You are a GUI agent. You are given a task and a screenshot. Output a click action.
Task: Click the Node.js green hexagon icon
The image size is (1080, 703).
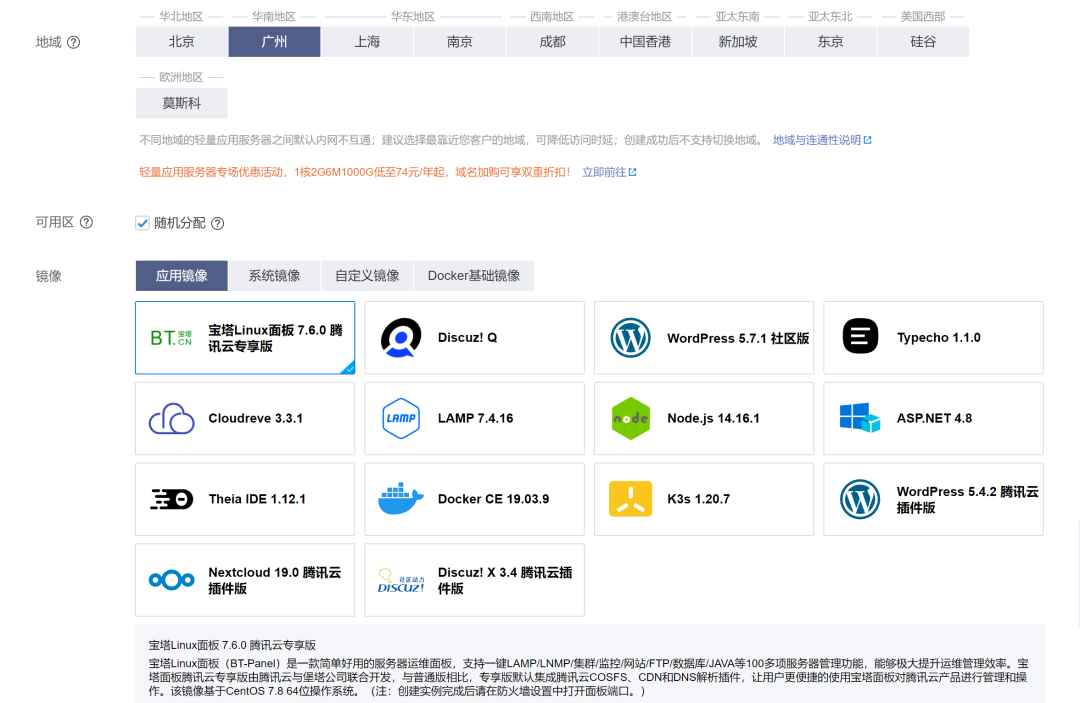630,419
